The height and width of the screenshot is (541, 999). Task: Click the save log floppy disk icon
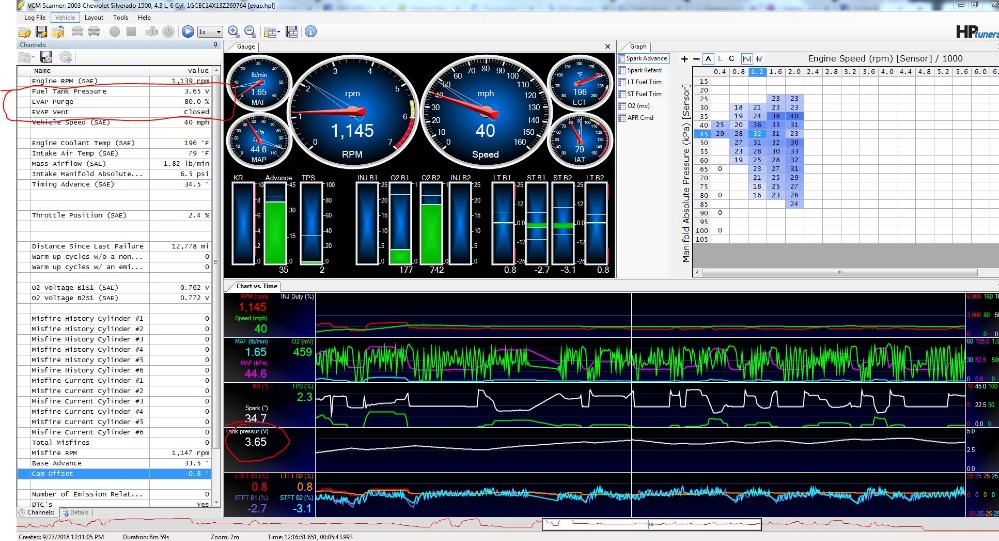pos(42,32)
